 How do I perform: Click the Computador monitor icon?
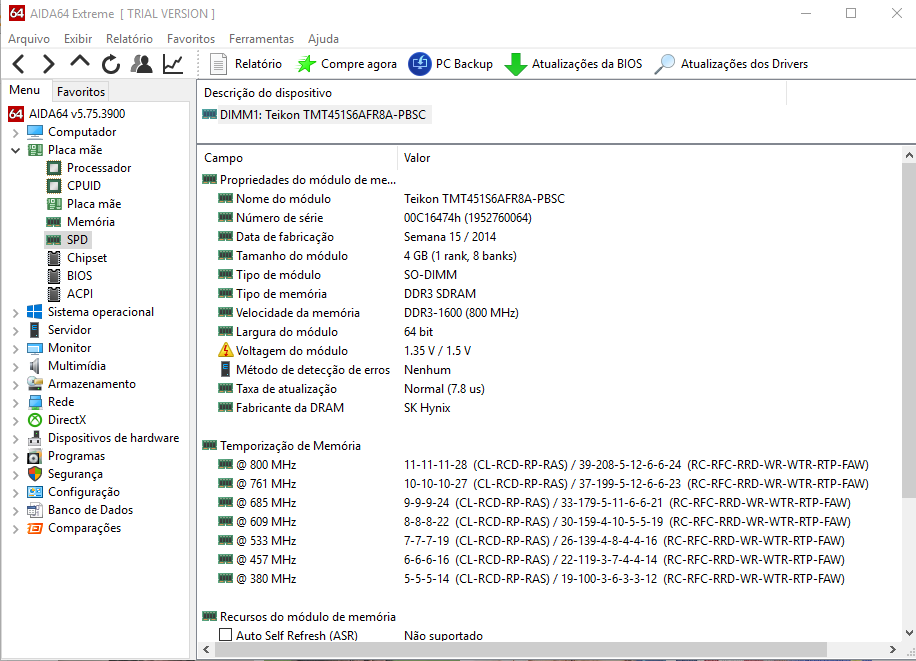[35, 131]
